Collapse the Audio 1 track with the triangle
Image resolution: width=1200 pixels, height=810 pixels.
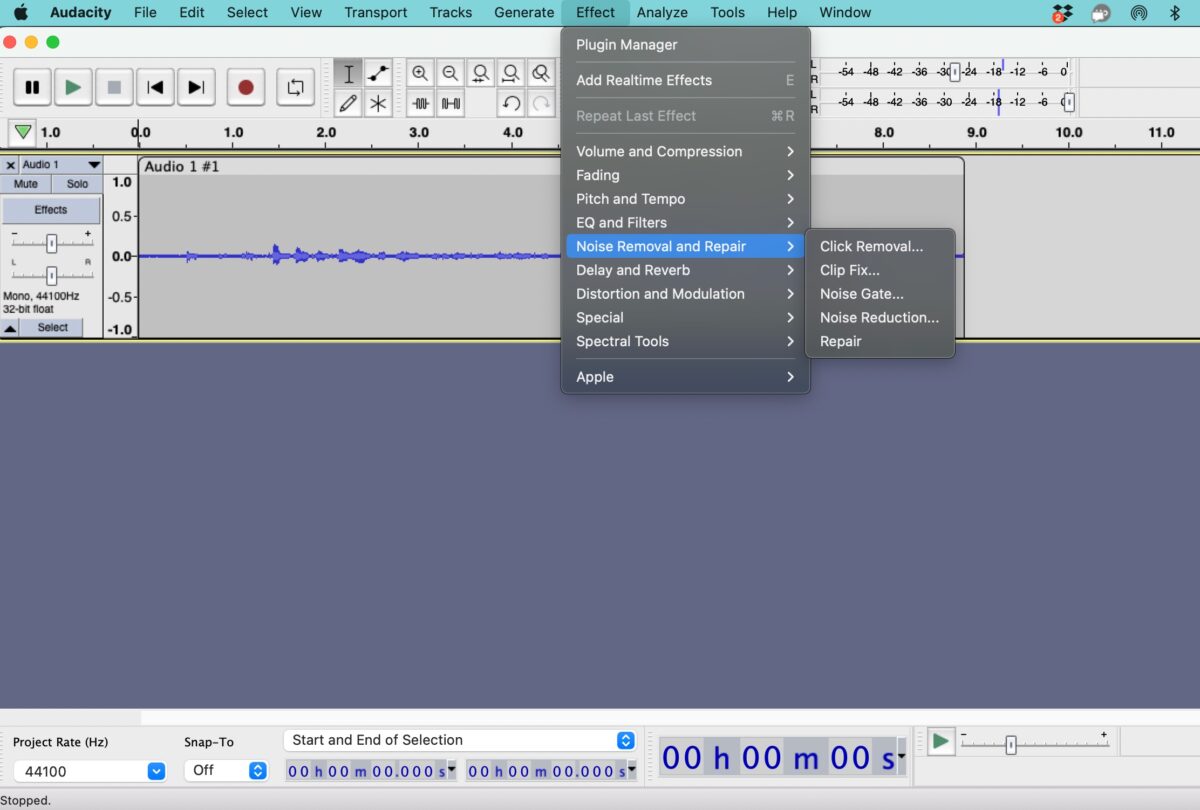[10, 327]
